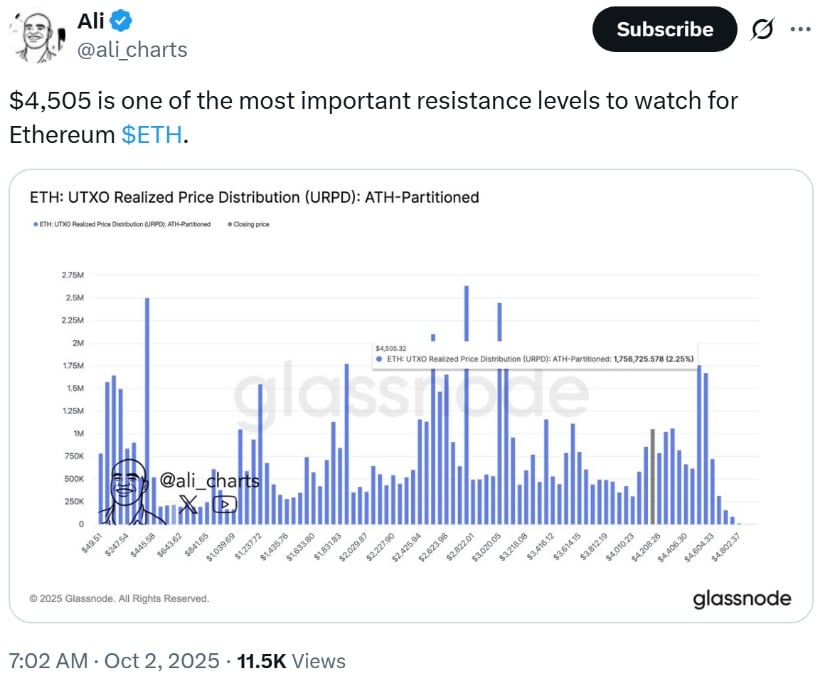Image resolution: width=825 pixels, height=676 pixels.
Task: Click the X logo in the chart watermark
Action: coord(188,504)
